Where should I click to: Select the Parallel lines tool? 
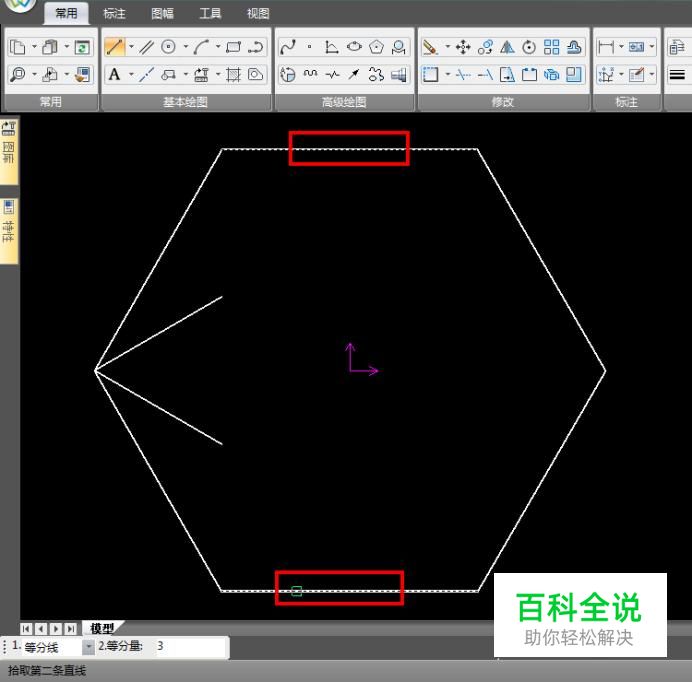tap(146, 47)
